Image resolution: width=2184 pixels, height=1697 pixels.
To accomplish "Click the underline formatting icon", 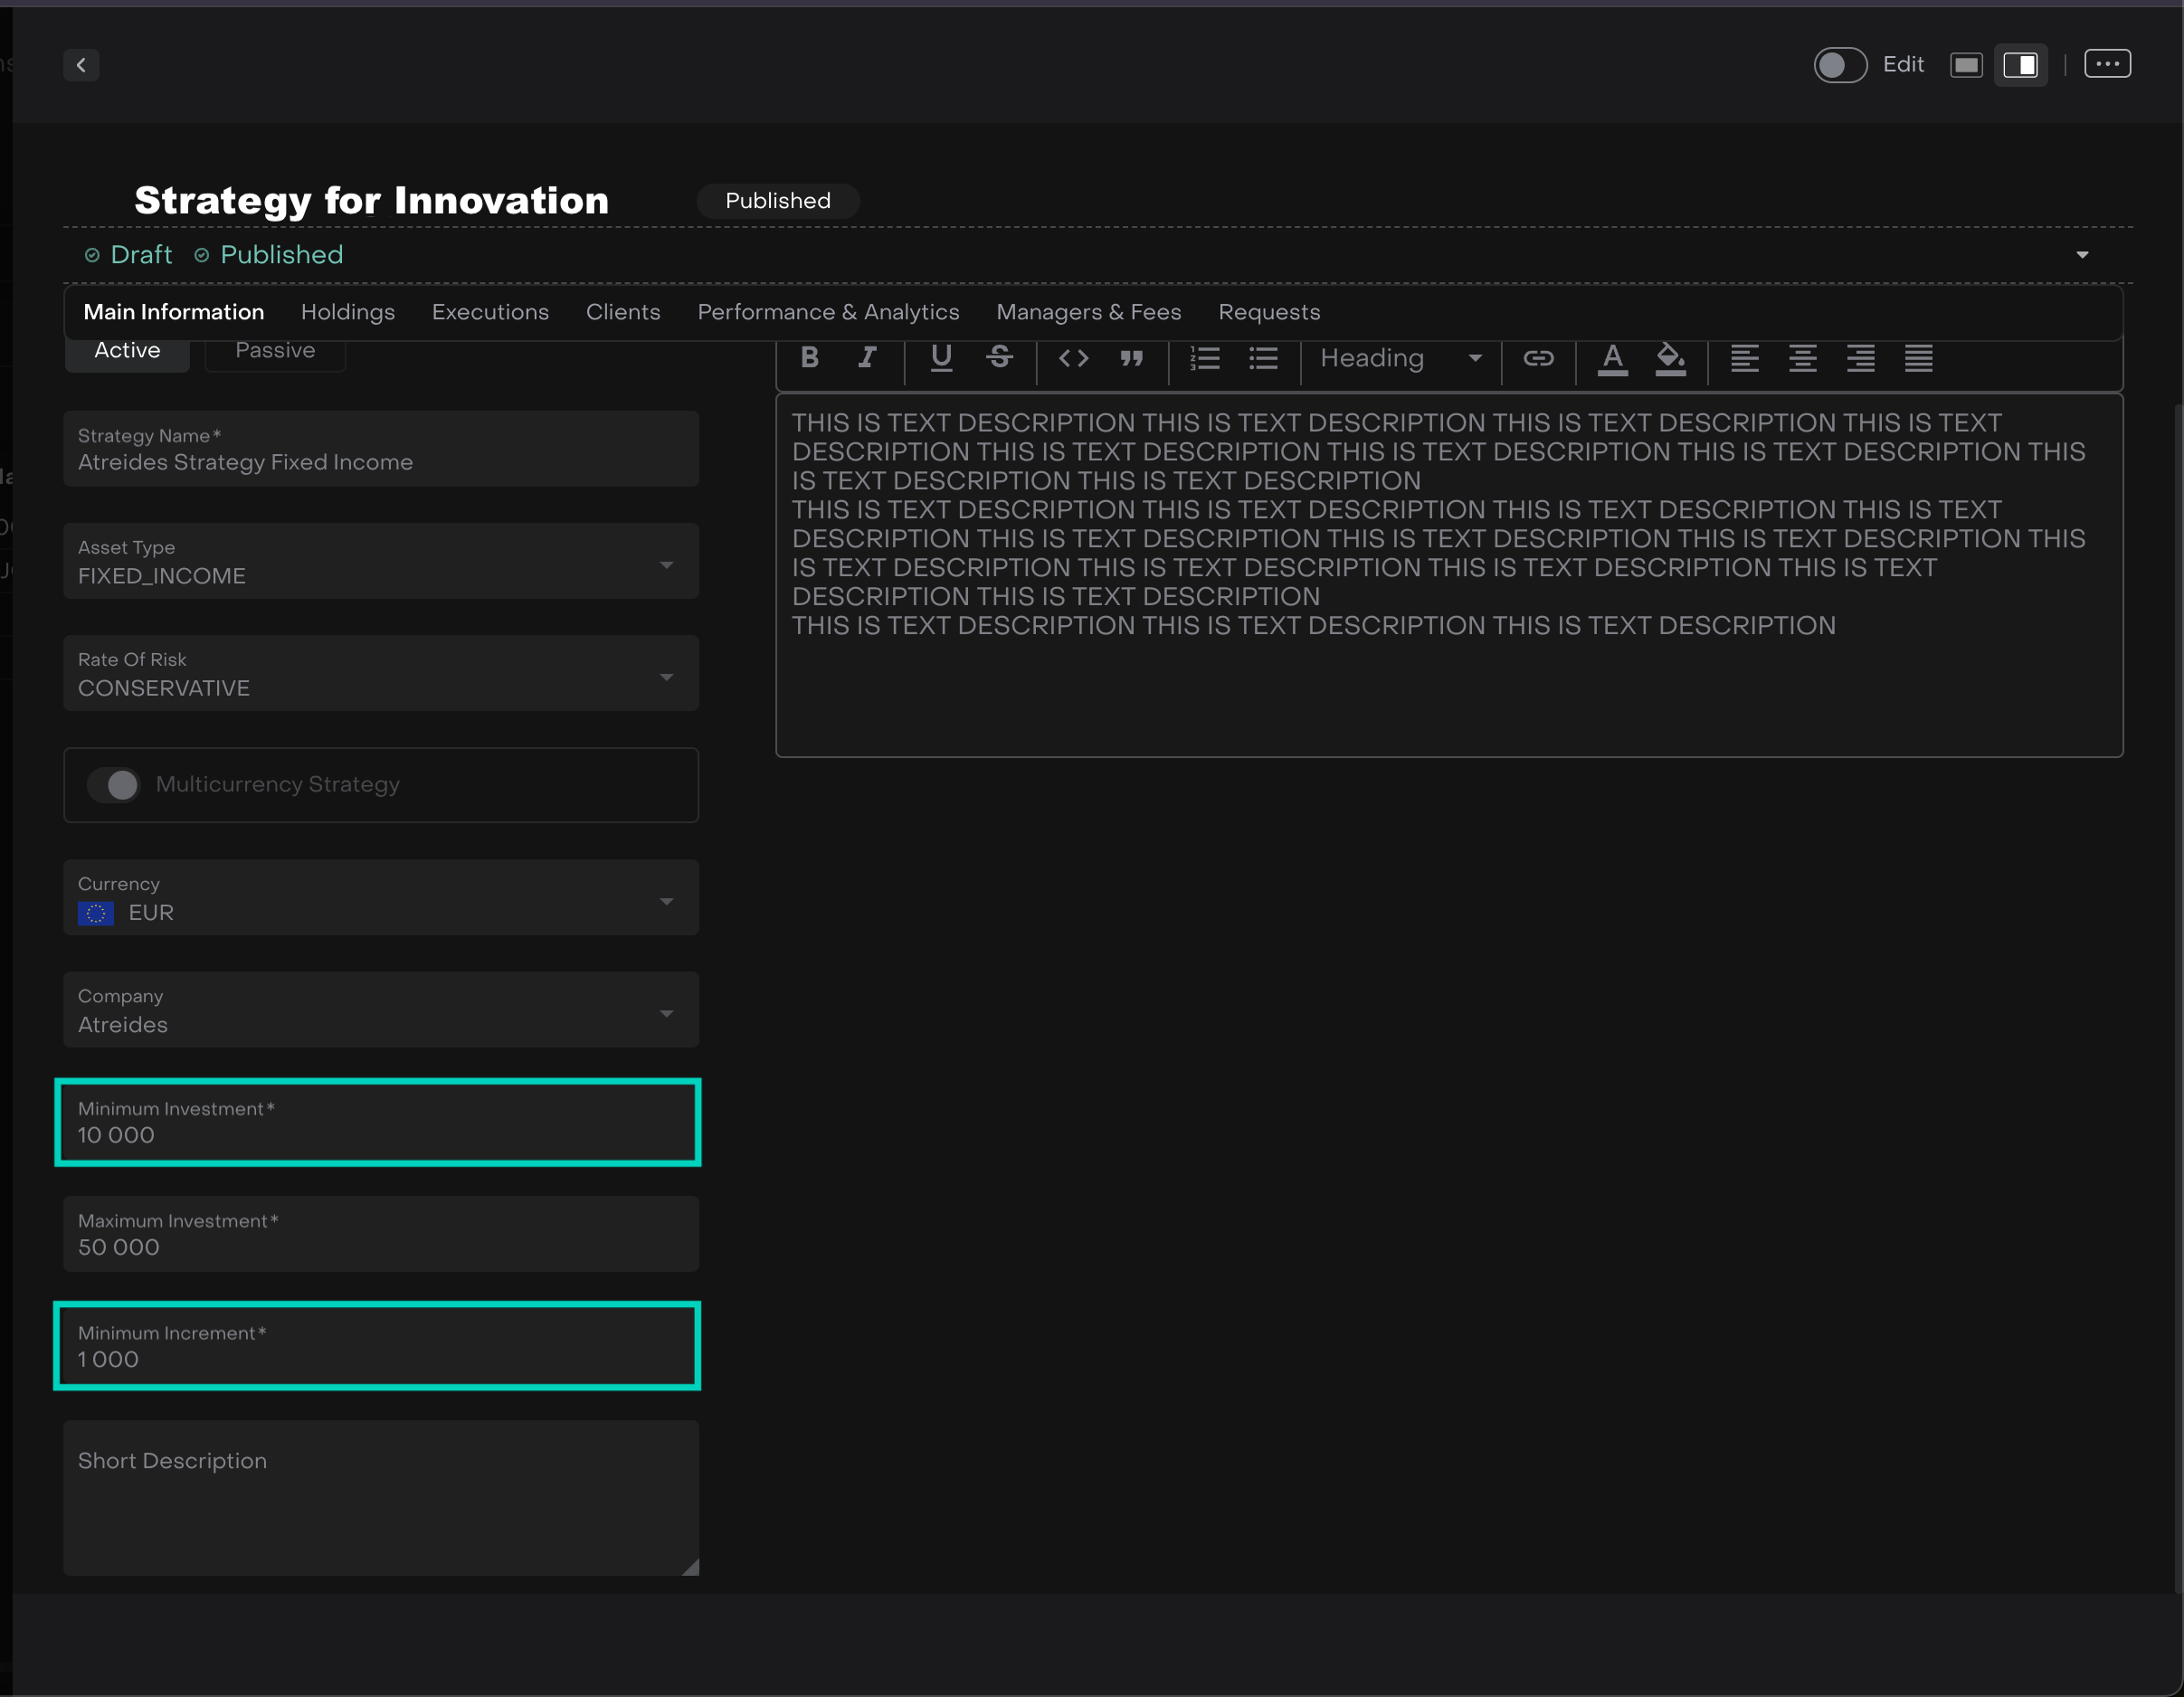I will [x=941, y=358].
